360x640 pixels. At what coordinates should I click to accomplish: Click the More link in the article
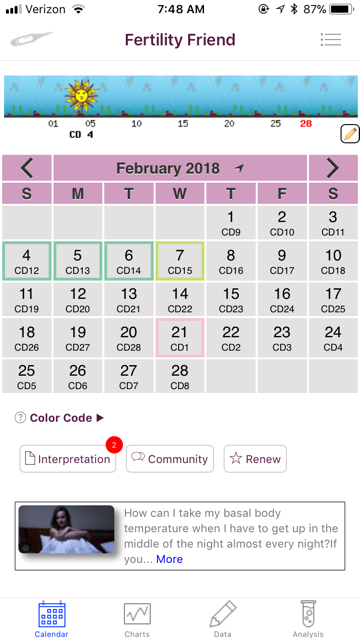[169, 559]
